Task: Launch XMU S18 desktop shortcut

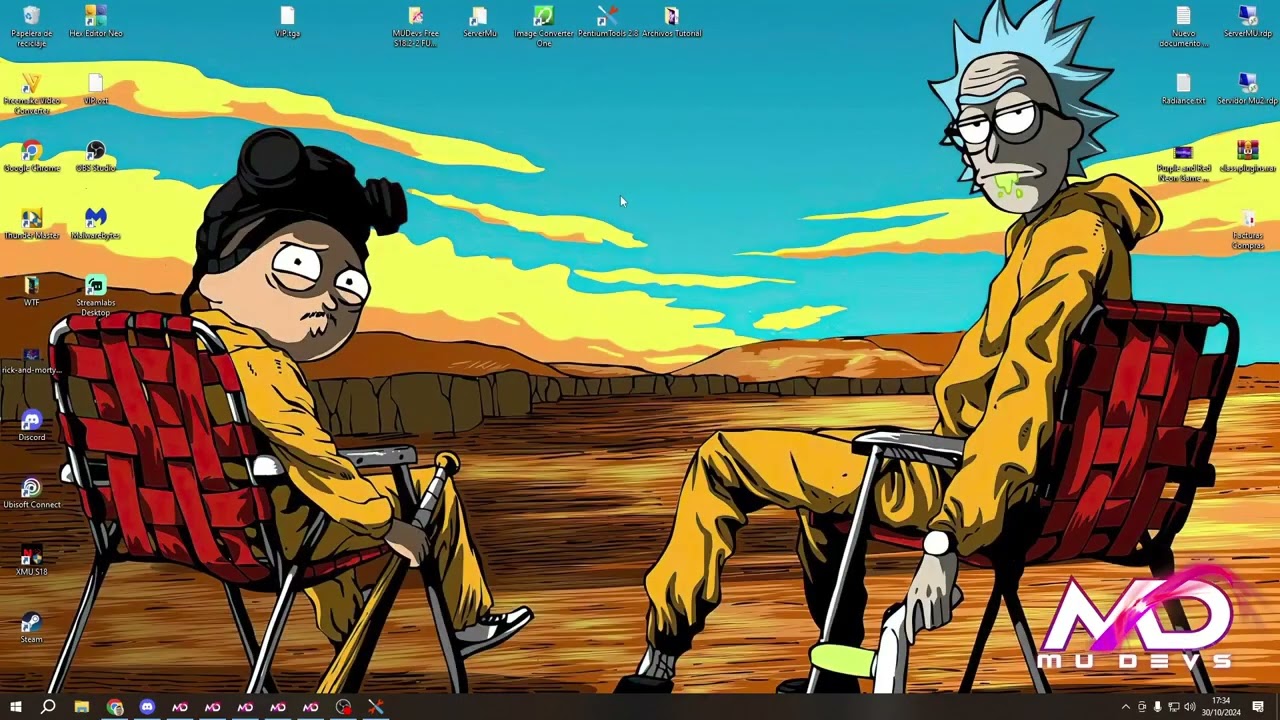Action: click(x=31, y=561)
